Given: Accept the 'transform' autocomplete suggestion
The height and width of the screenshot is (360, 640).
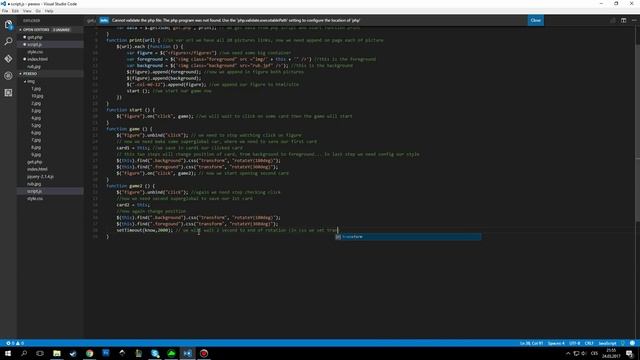Looking at the screenshot, I should (x=408, y=237).
